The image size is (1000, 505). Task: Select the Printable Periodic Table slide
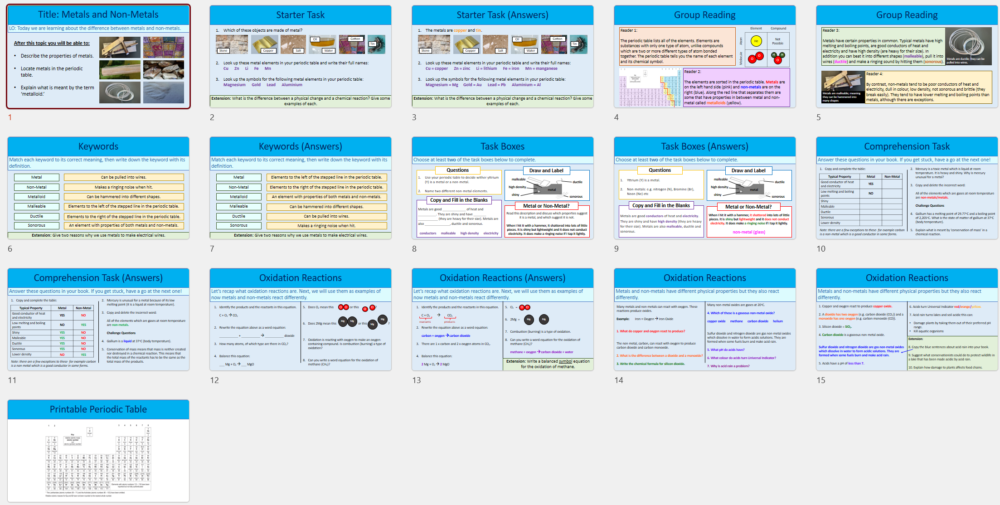98,450
